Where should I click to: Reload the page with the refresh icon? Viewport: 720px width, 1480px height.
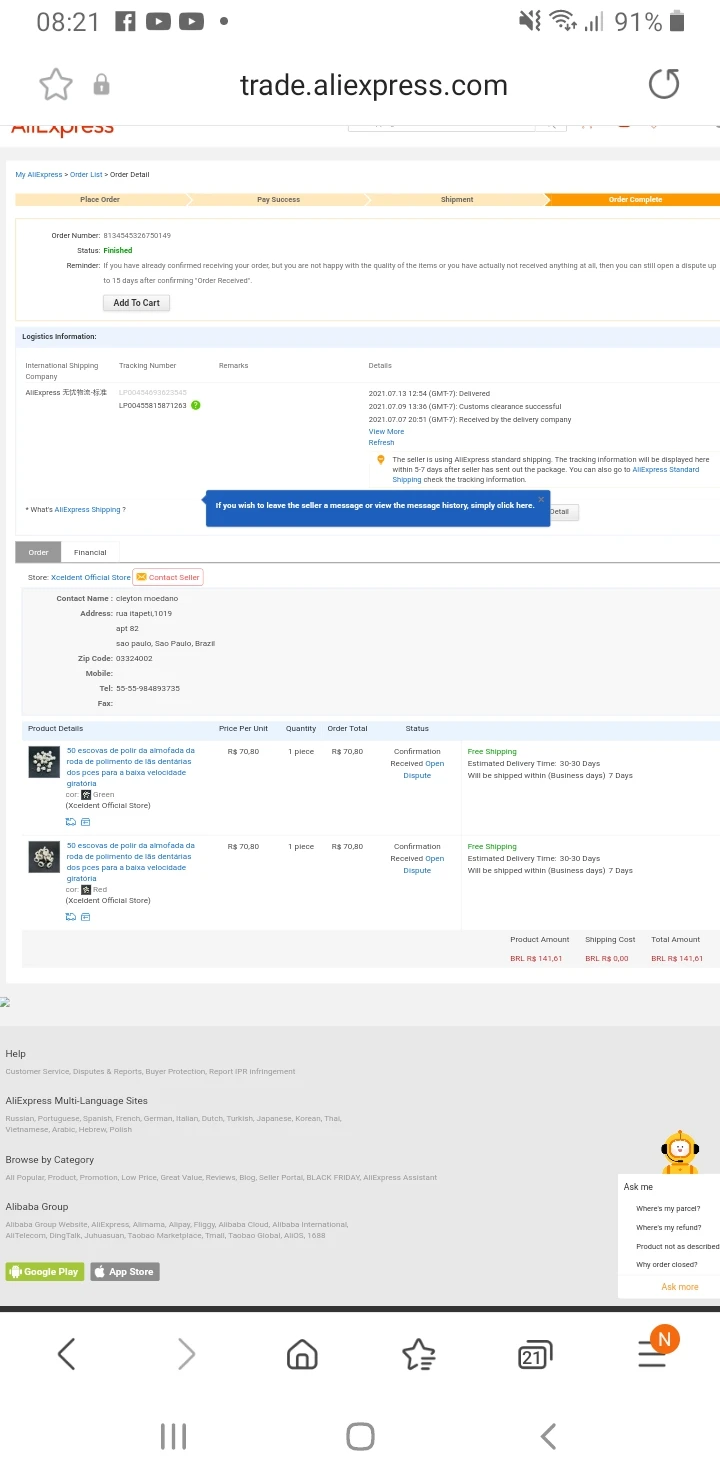pyautogui.click(x=664, y=84)
